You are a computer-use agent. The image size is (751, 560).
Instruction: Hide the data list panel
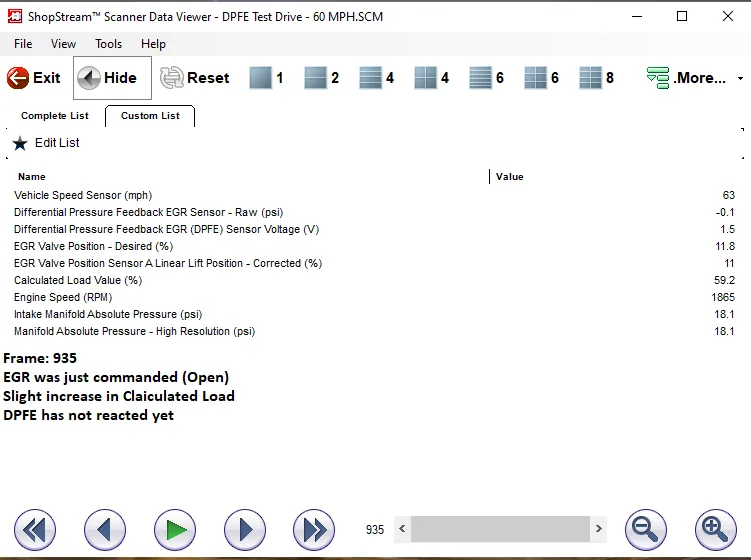112,78
